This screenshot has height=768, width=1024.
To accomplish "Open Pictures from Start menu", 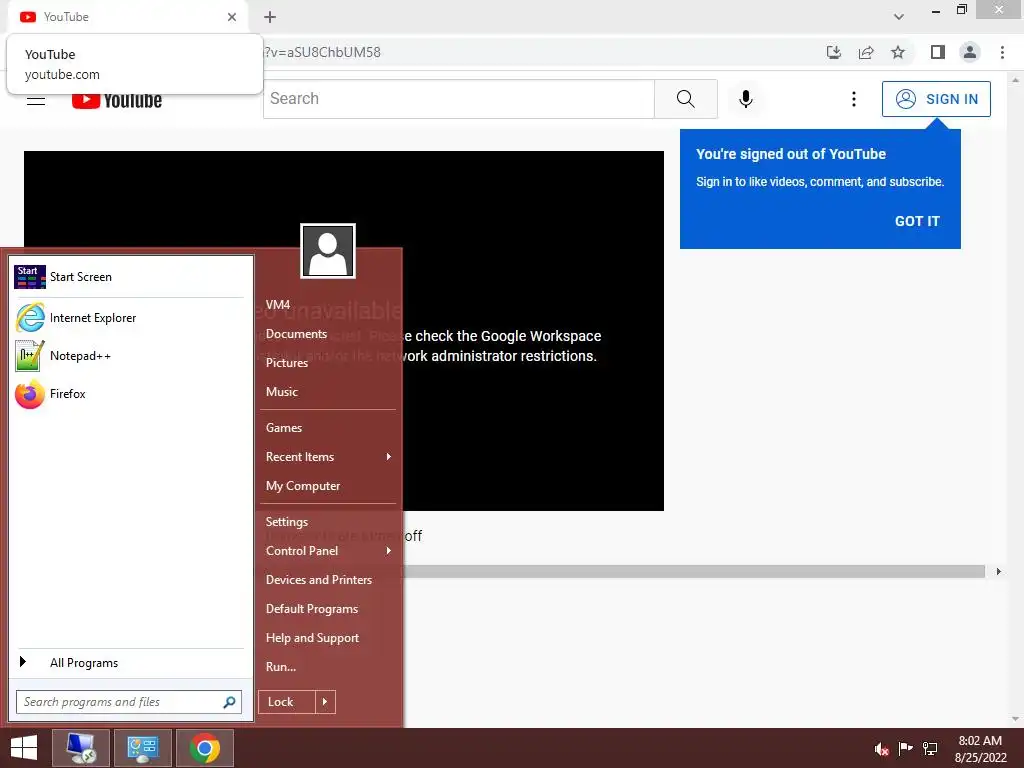I will tap(287, 363).
